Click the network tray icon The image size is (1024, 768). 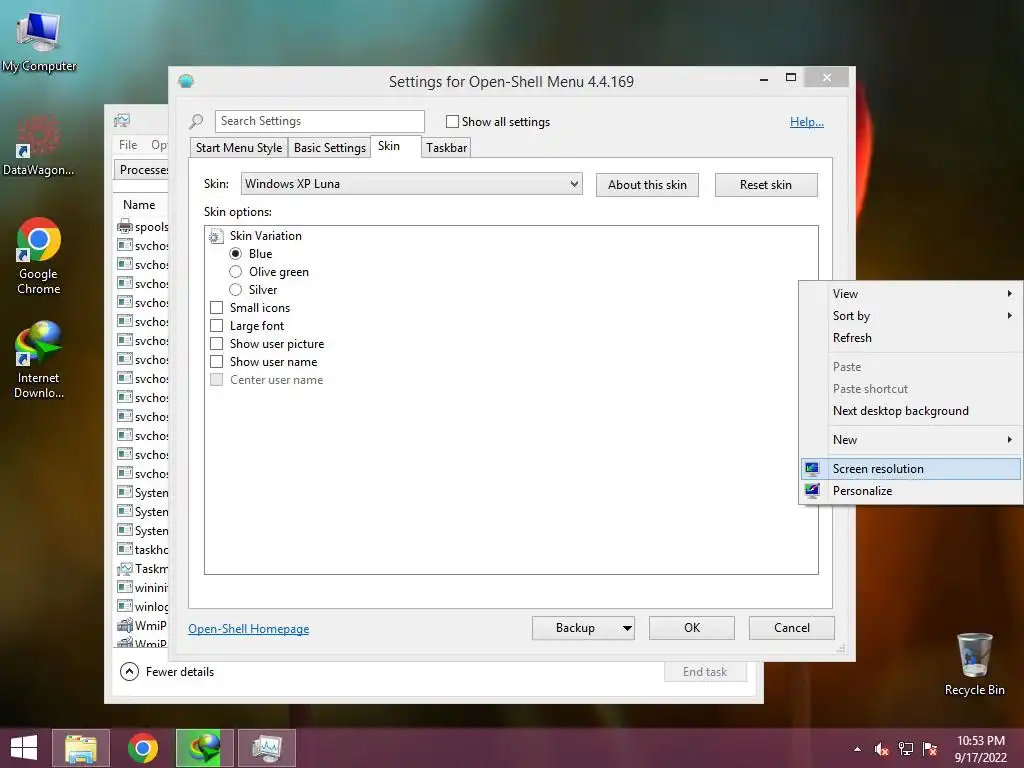(x=906, y=749)
